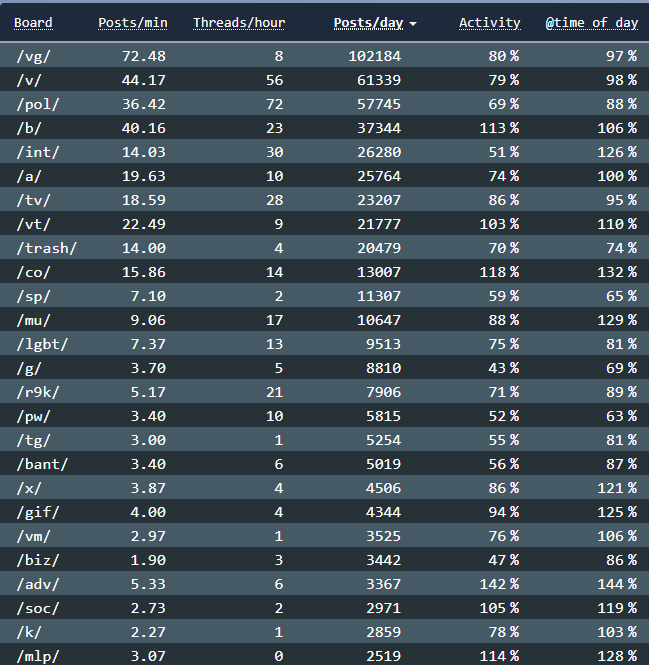Image resolution: width=649 pixels, height=665 pixels.
Task: Select the /soc/ board name
Action: [38, 608]
